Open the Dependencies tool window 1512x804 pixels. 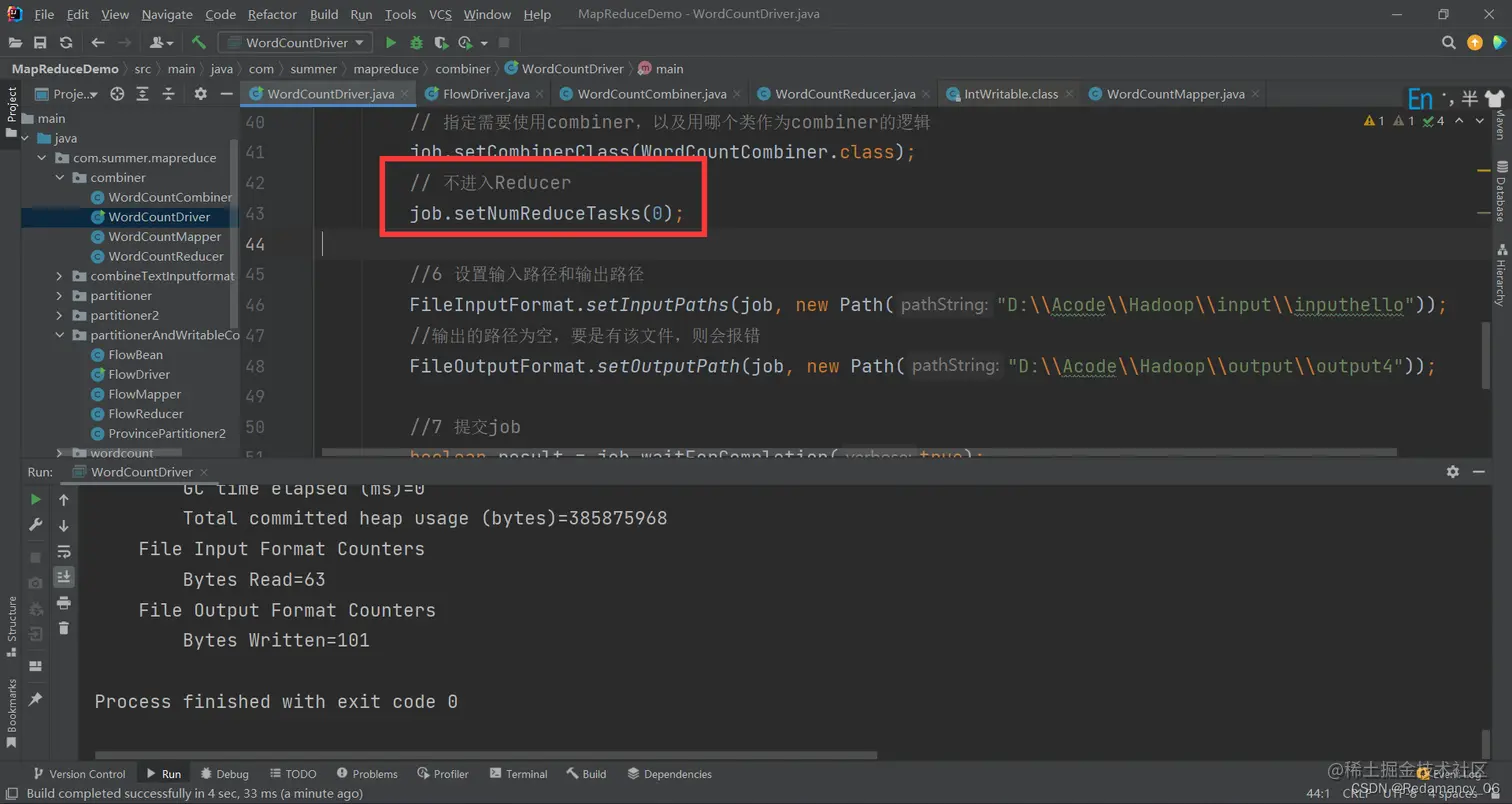669,774
